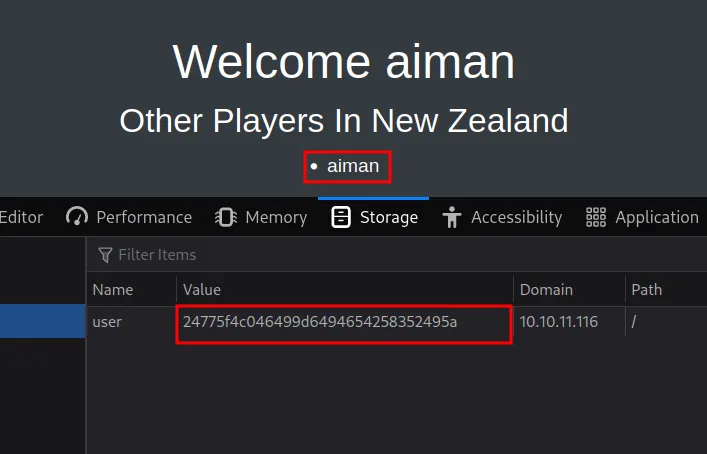Image resolution: width=707 pixels, height=454 pixels.
Task: Click the Performance tab gauge icon
Action: 77,217
